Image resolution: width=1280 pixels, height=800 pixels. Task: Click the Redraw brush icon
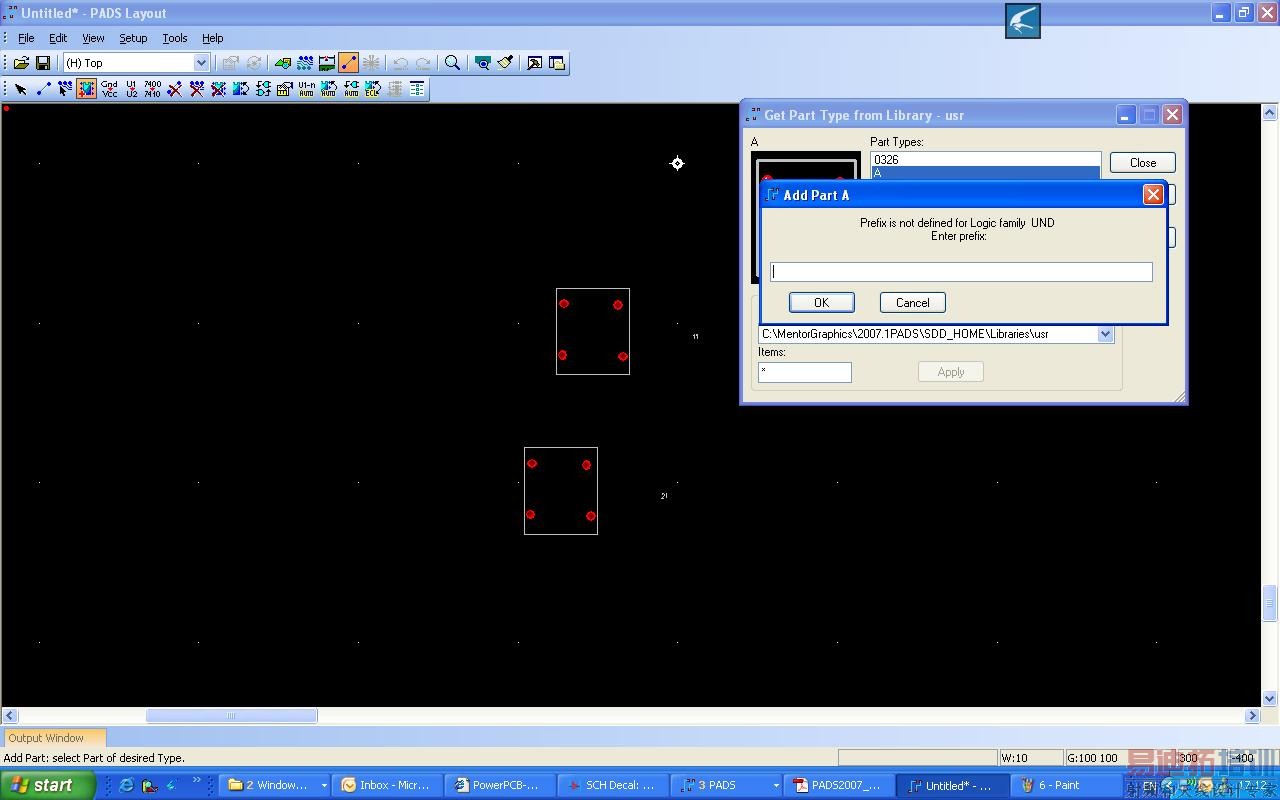point(505,63)
